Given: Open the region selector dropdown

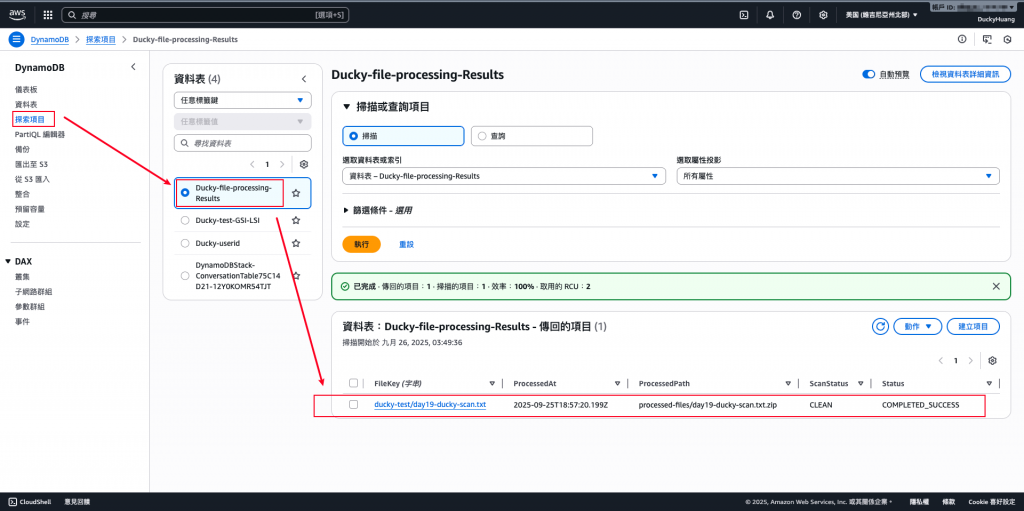Looking at the screenshot, I should (x=881, y=14).
